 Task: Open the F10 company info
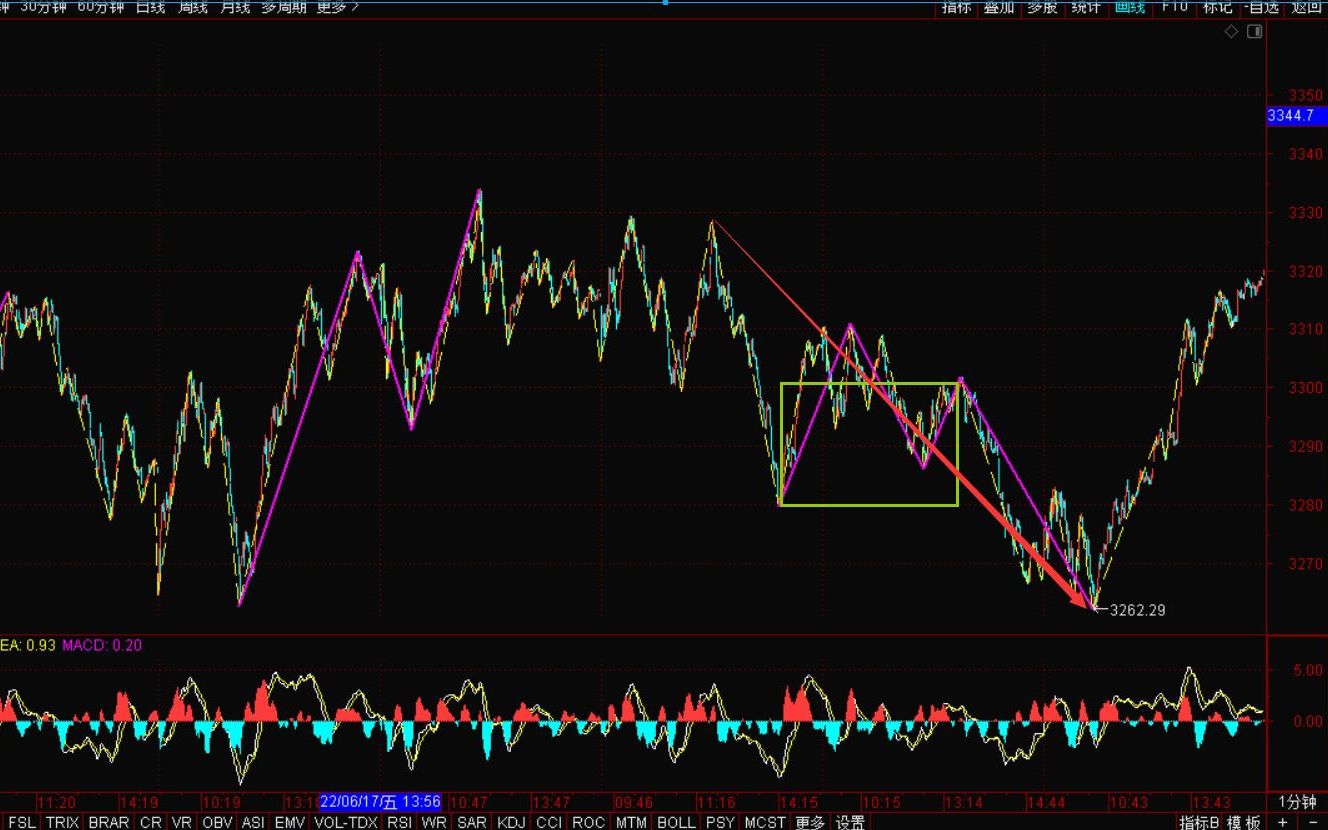(1174, 6)
